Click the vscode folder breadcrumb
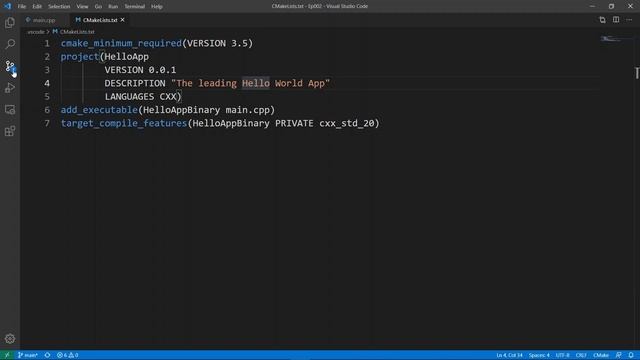This screenshot has height=360, width=640. pos(36,31)
